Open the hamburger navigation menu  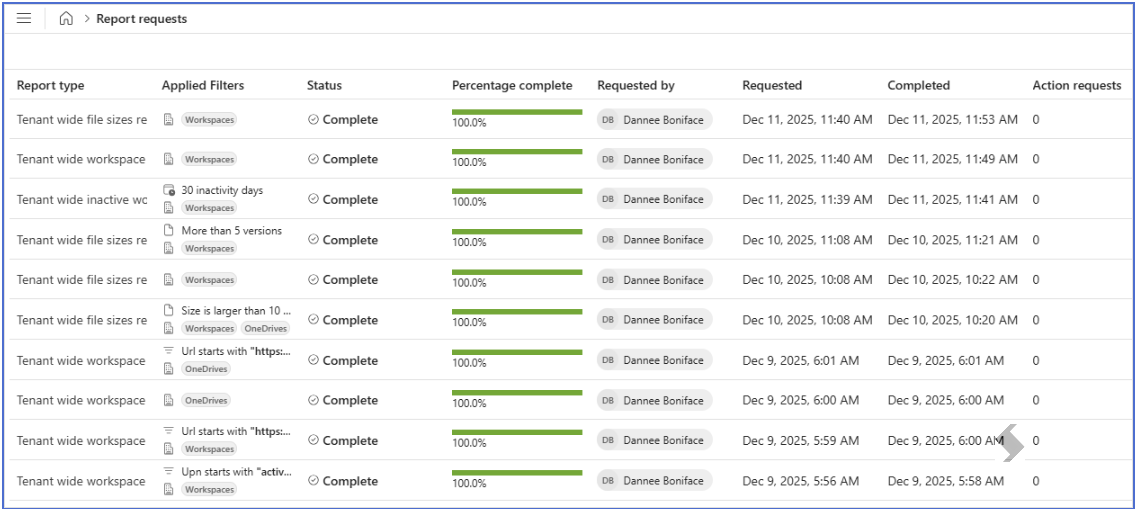point(24,19)
